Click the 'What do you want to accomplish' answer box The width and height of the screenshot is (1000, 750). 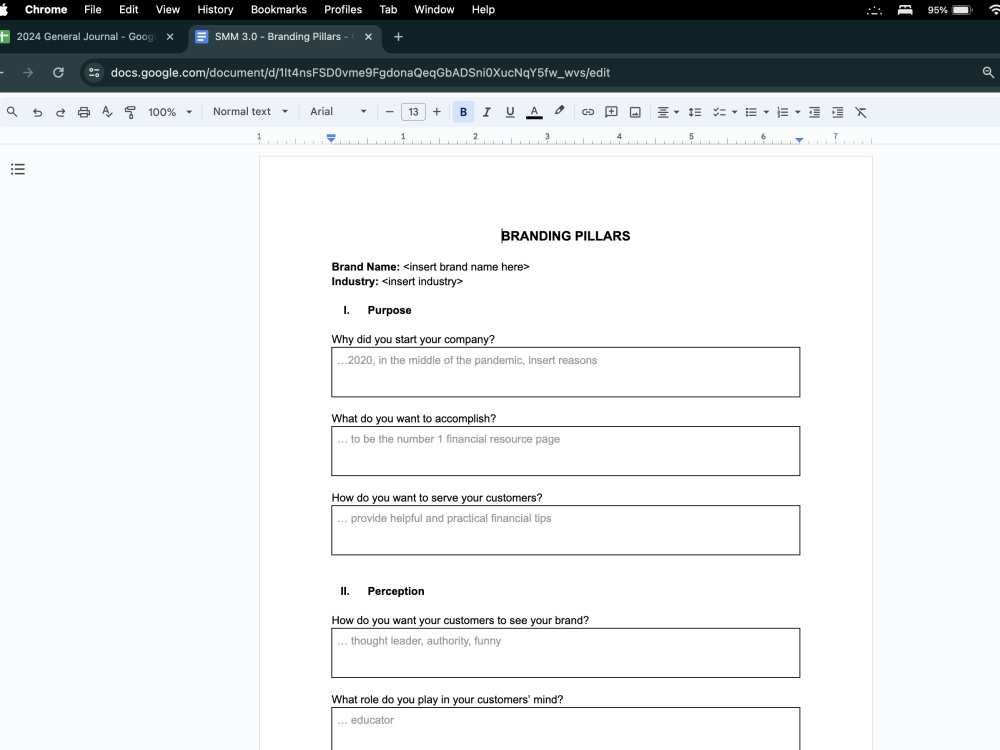pyautogui.click(x=566, y=451)
